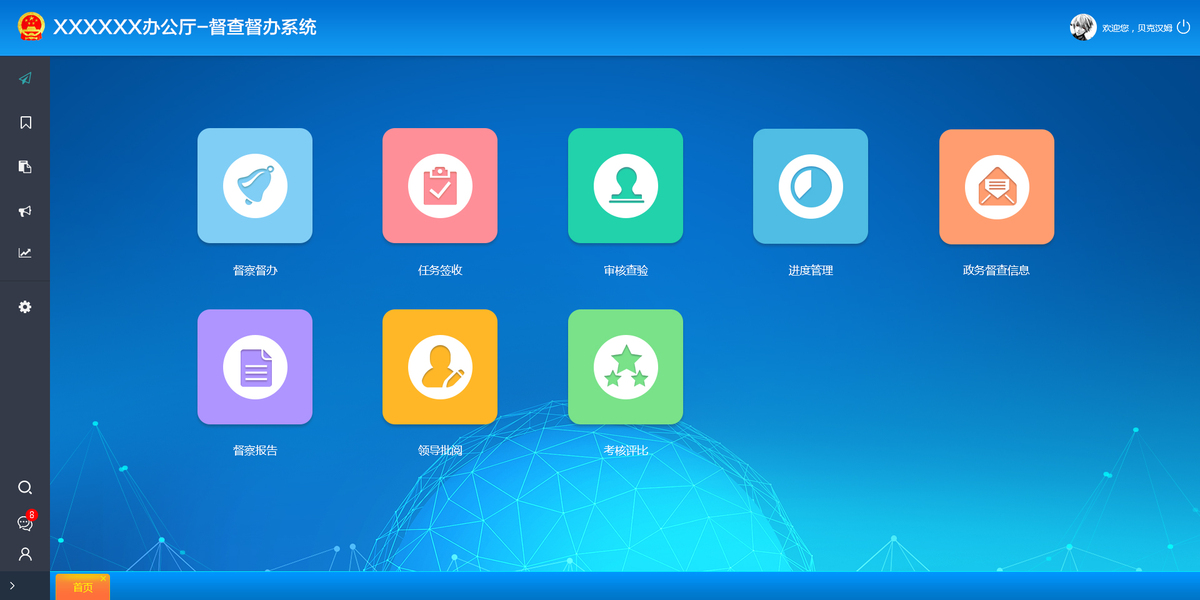
Task: Close the 首页 tab
Action: click(x=103, y=578)
